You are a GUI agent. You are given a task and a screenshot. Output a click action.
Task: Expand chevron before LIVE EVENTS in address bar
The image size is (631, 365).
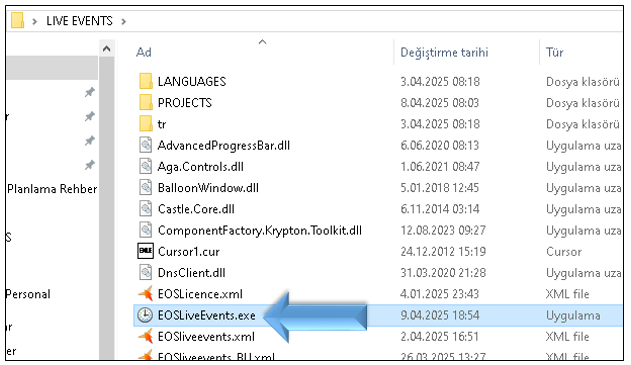coord(35,21)
